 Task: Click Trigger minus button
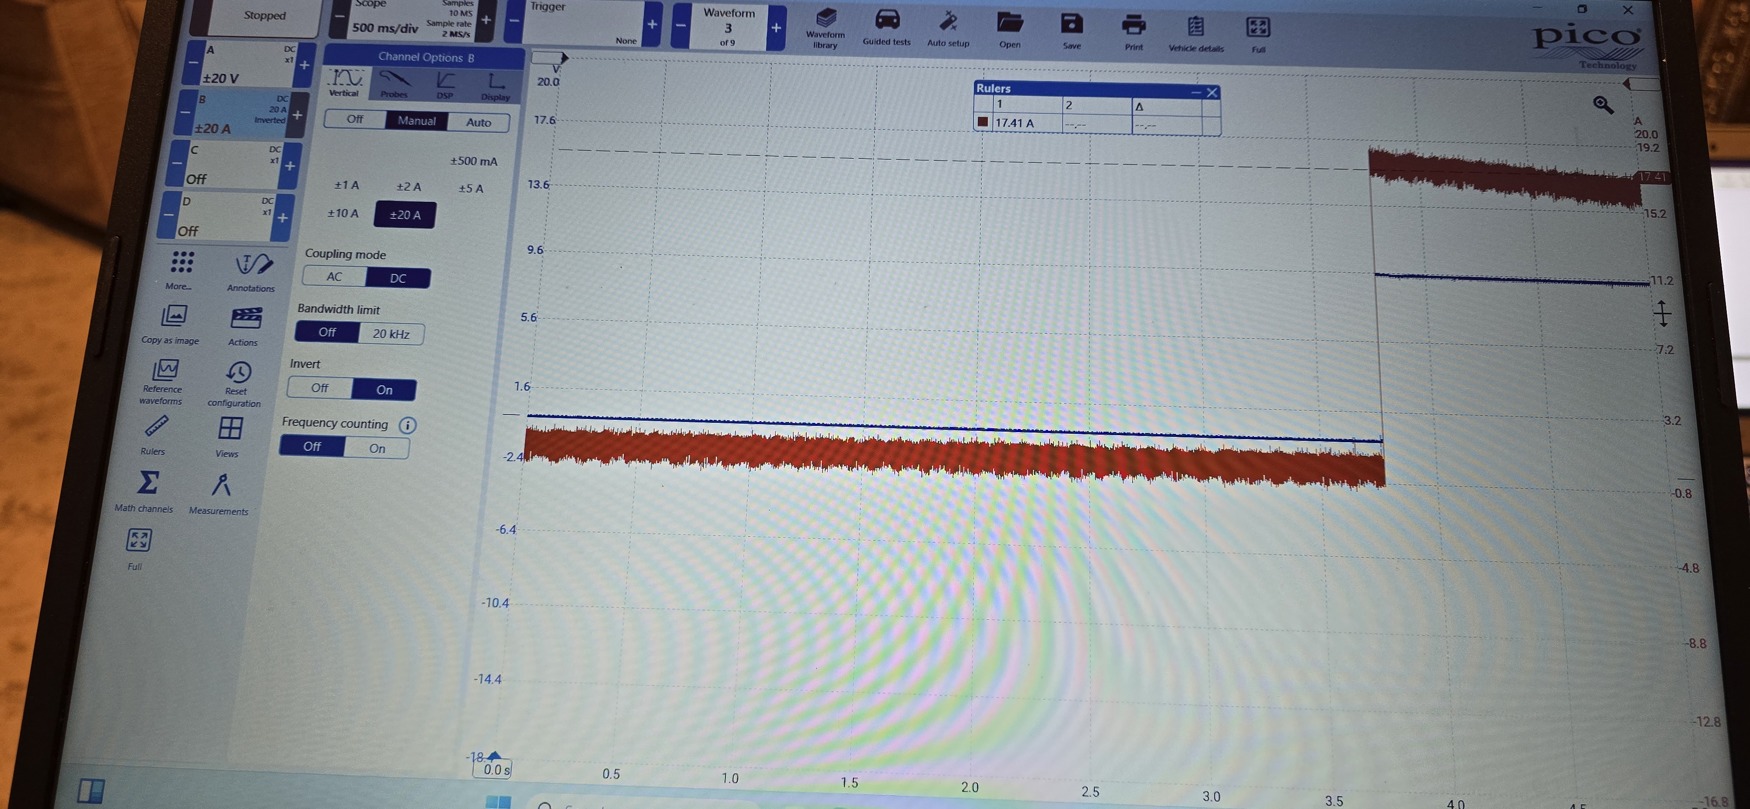coord(514,20)
